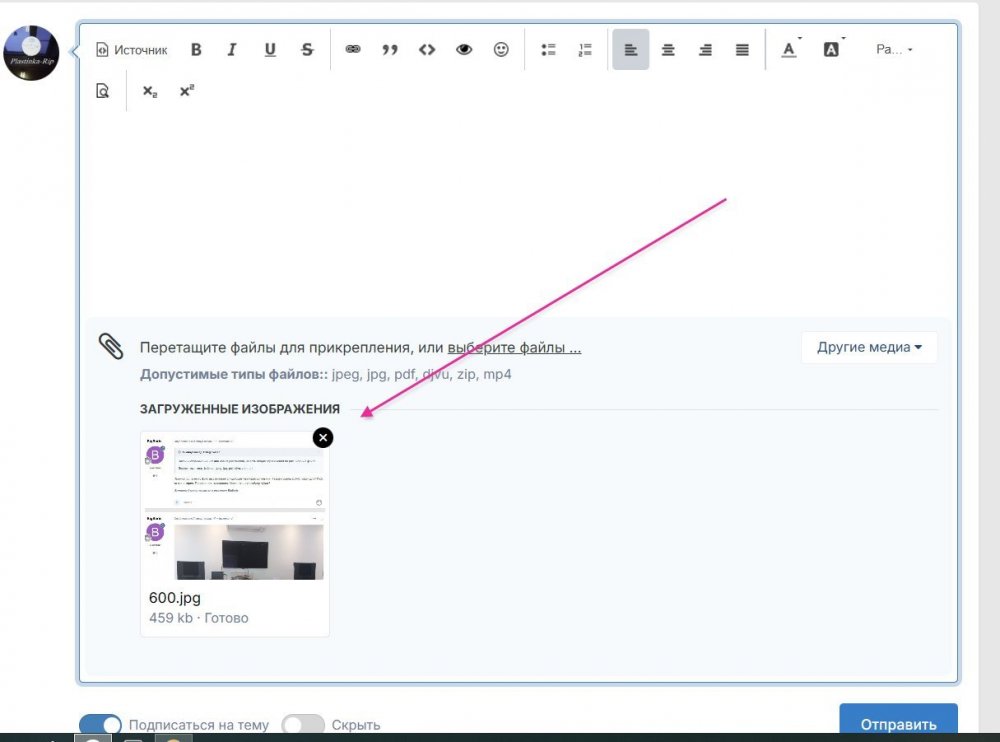Open background color picker
This screenshot has width=1000, height=742.
(x=831, y=50)
